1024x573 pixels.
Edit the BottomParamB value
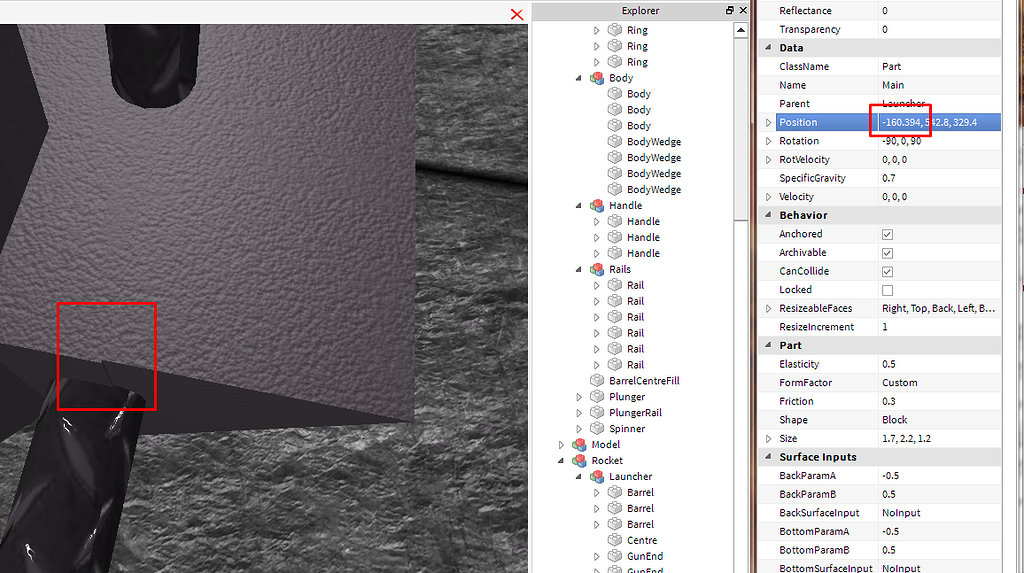coord(940,550)
